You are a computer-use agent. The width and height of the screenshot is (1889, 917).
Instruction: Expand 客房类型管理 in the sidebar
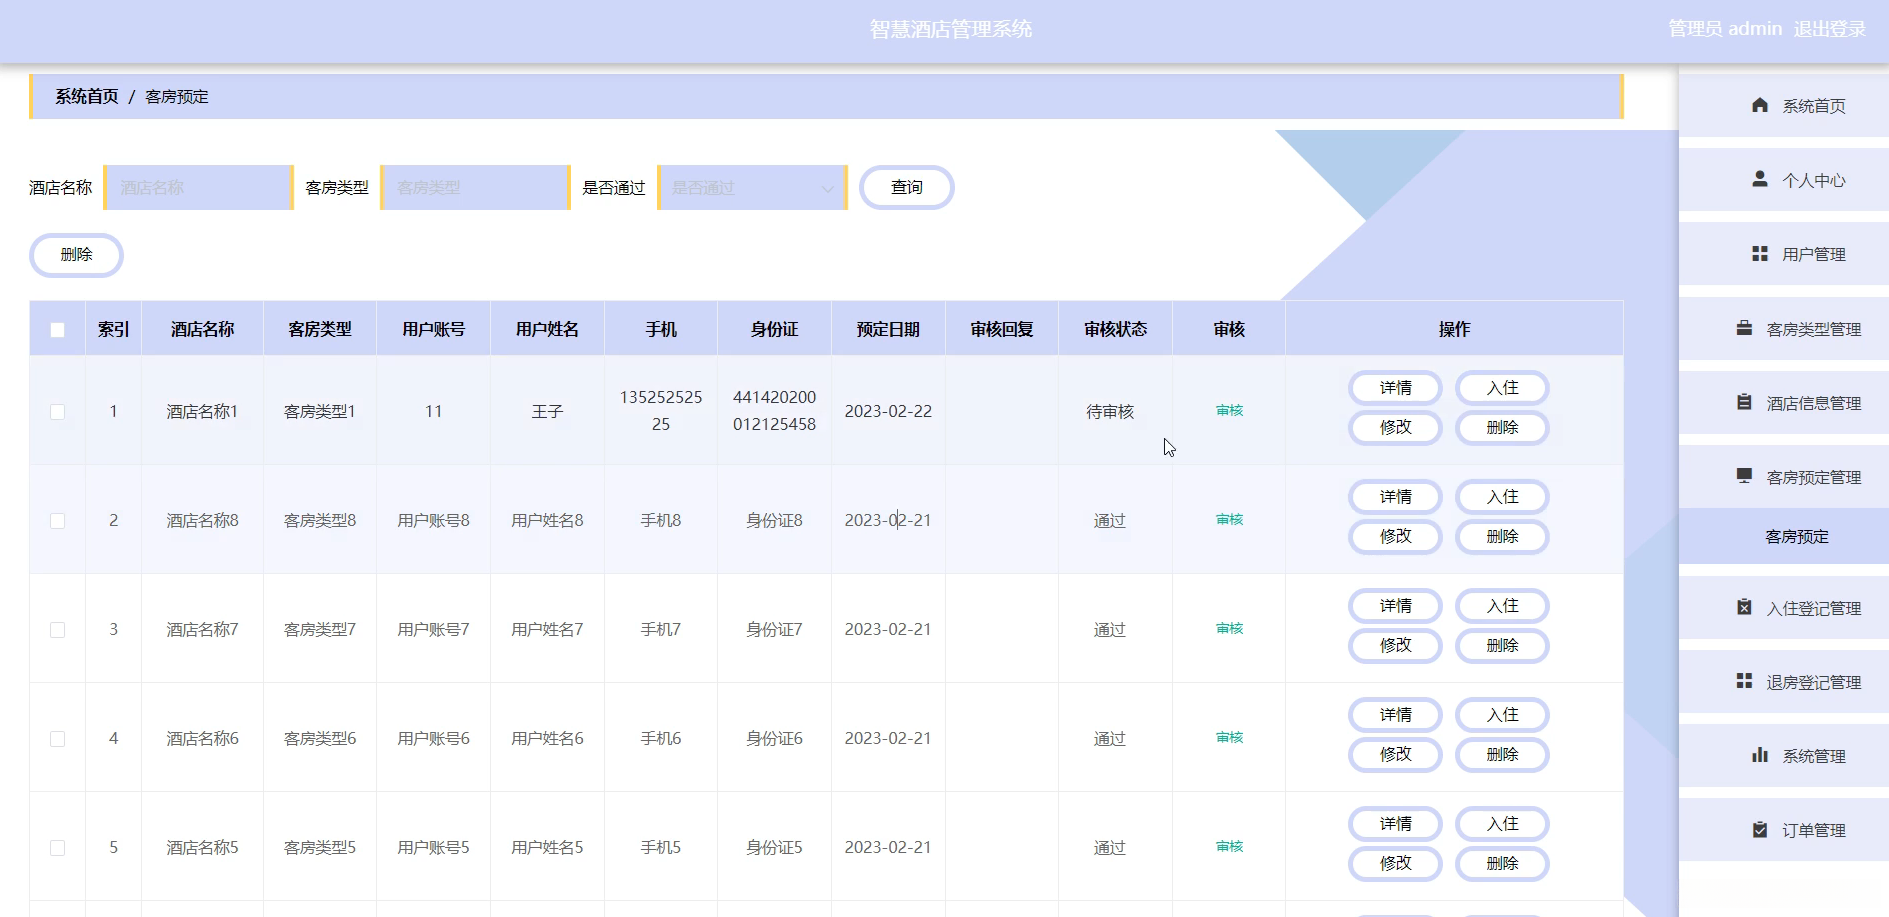point(1784,329)
